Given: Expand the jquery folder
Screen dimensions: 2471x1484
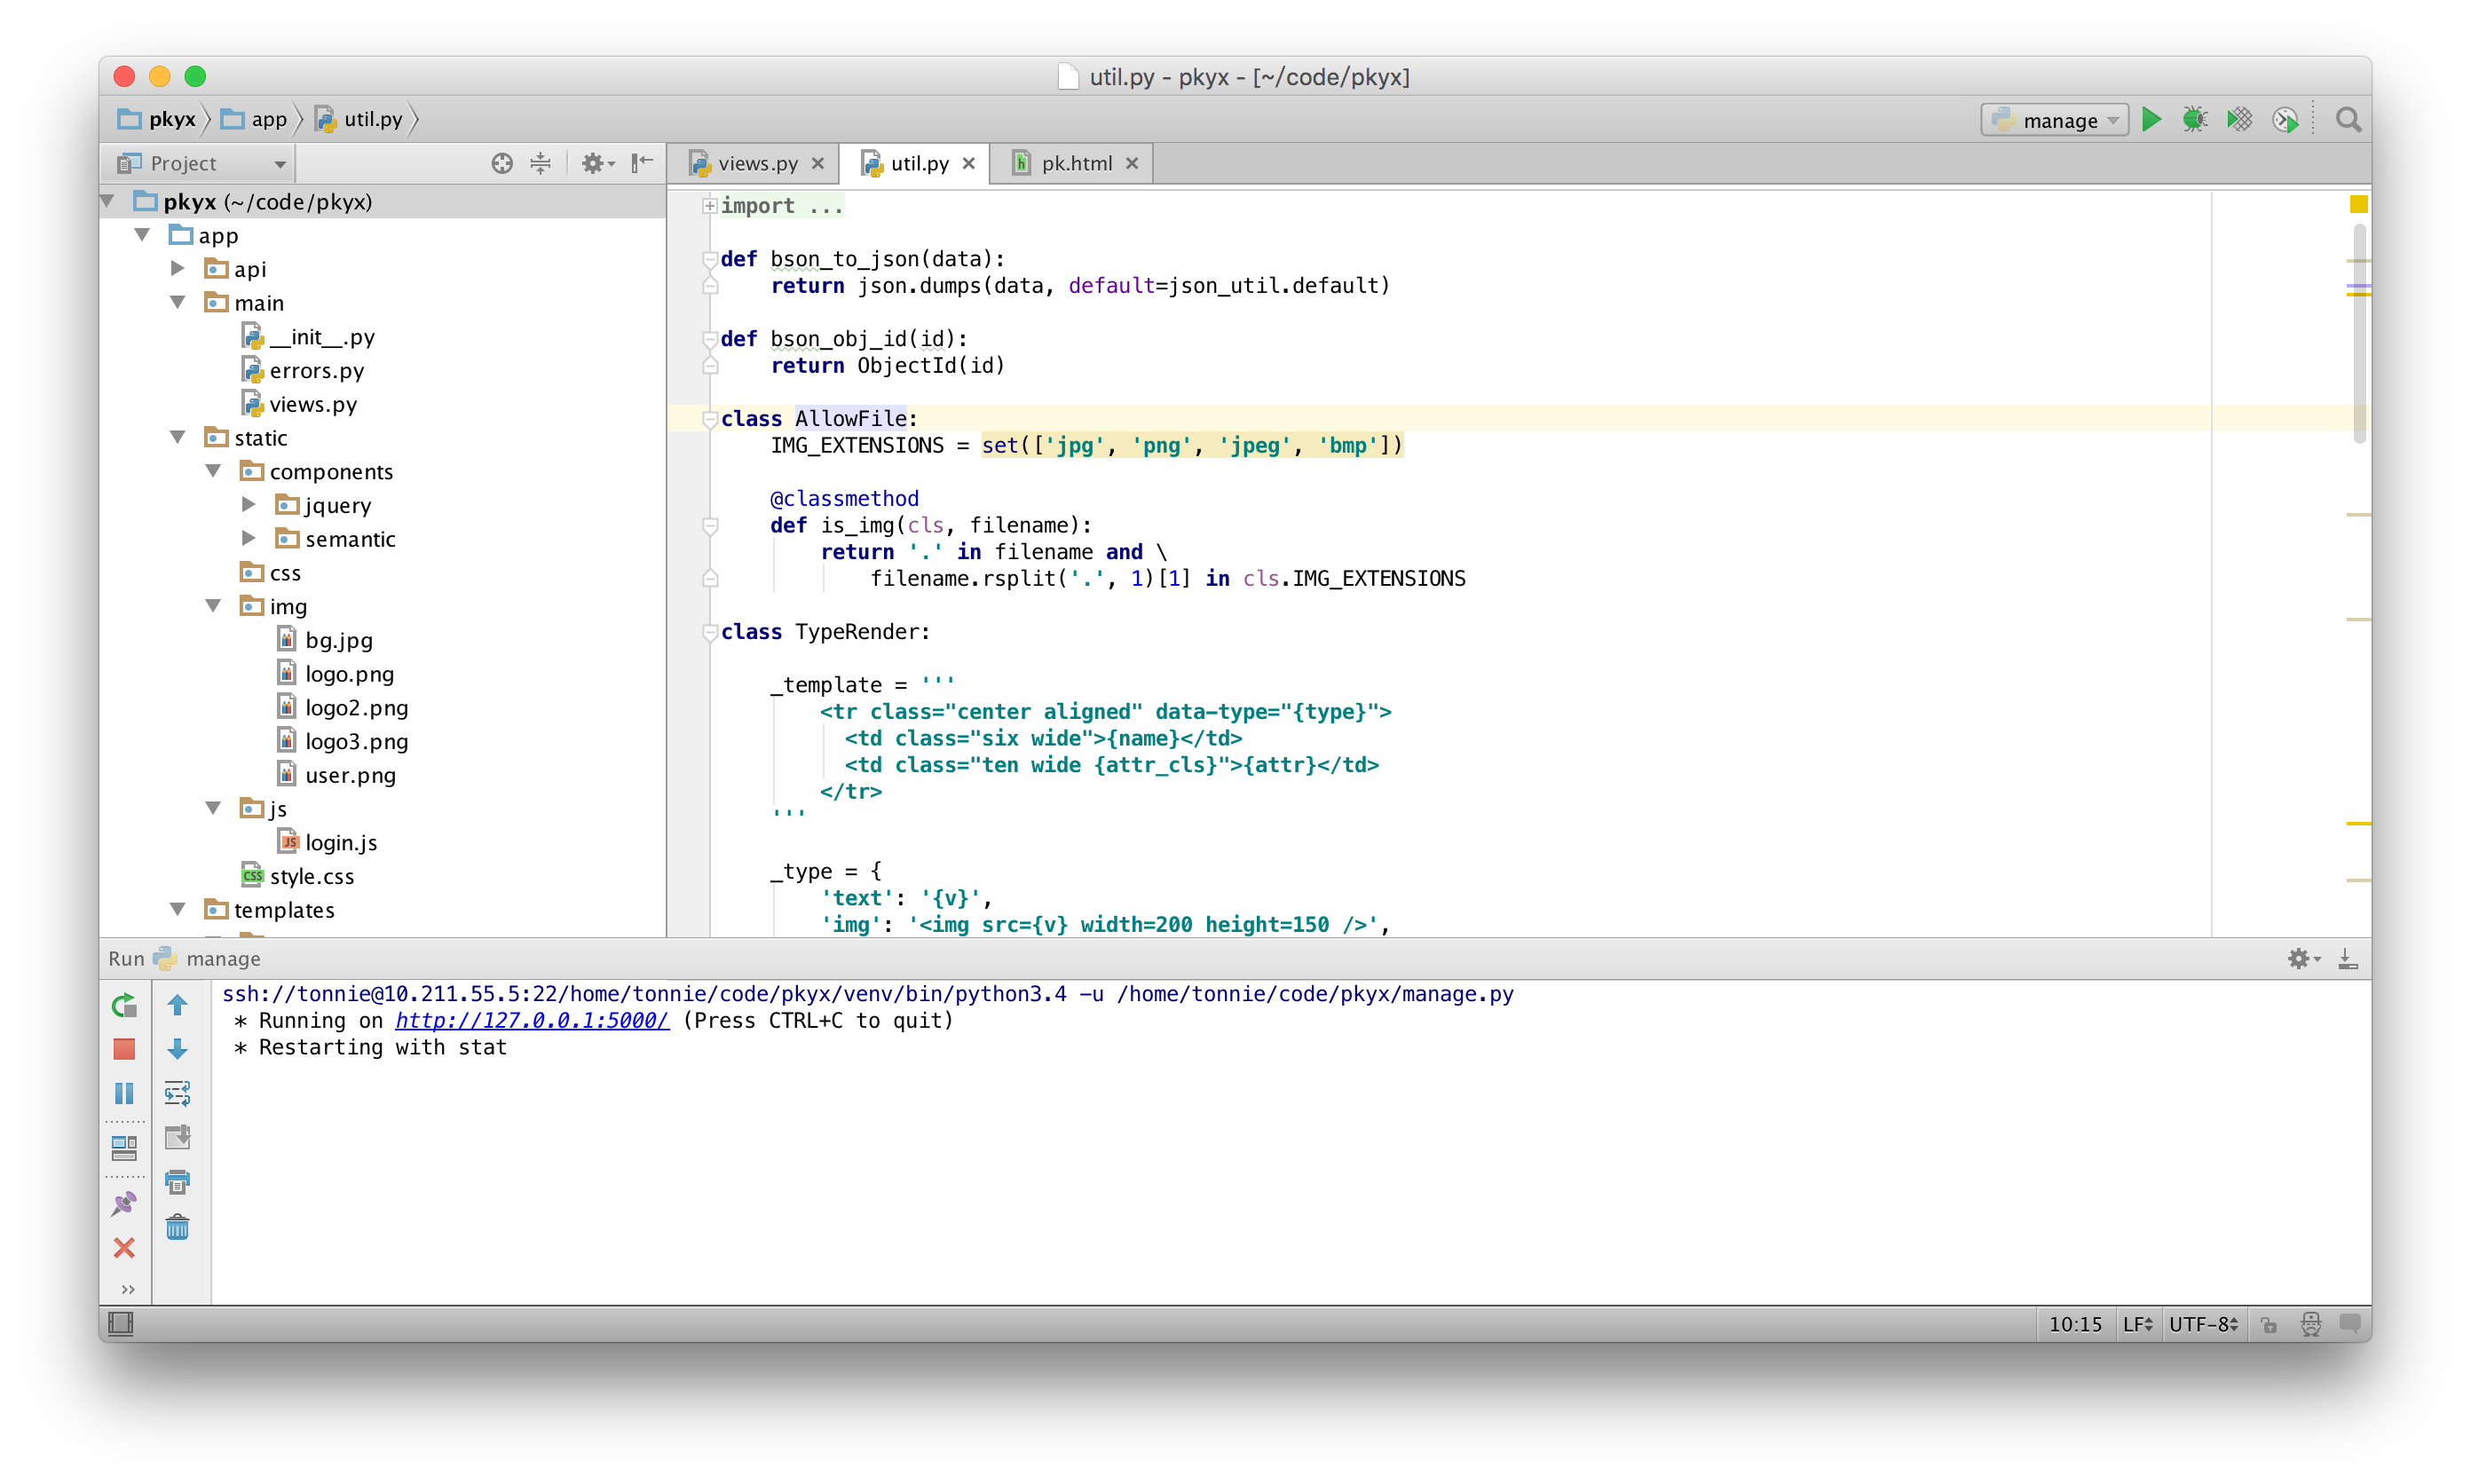Looking at the screenshot, I should point(249,505).
